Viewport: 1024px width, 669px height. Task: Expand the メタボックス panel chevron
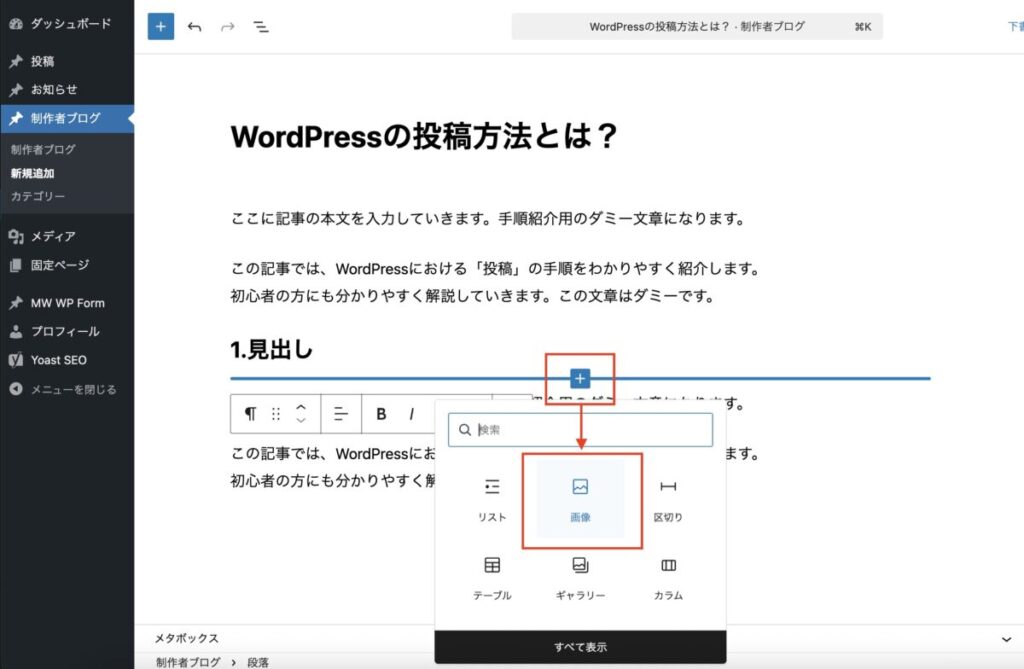click(1006, 640)
